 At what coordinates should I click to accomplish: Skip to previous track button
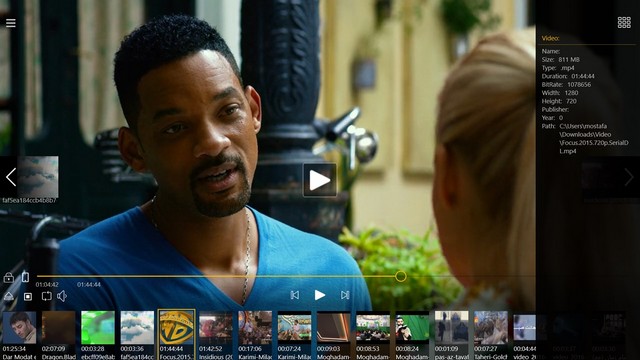coord(295,295)
